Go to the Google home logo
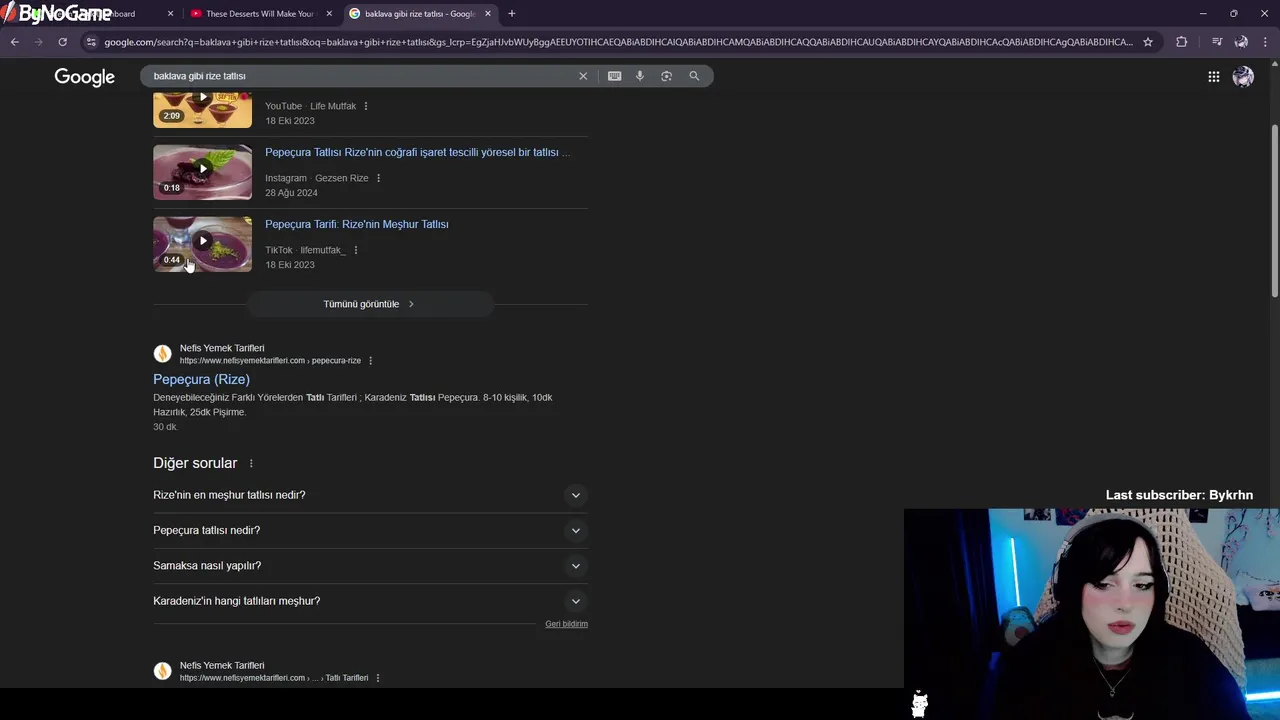 point(85,77)
